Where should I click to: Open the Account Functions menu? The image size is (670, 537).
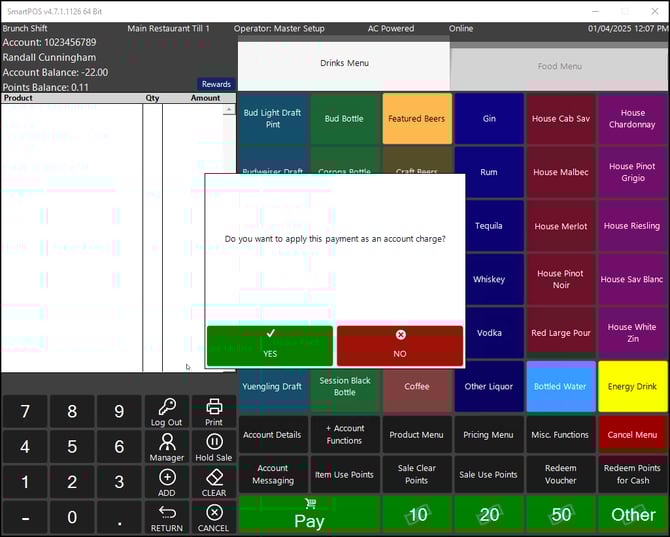pyautogui.click(x=344, y=435)
